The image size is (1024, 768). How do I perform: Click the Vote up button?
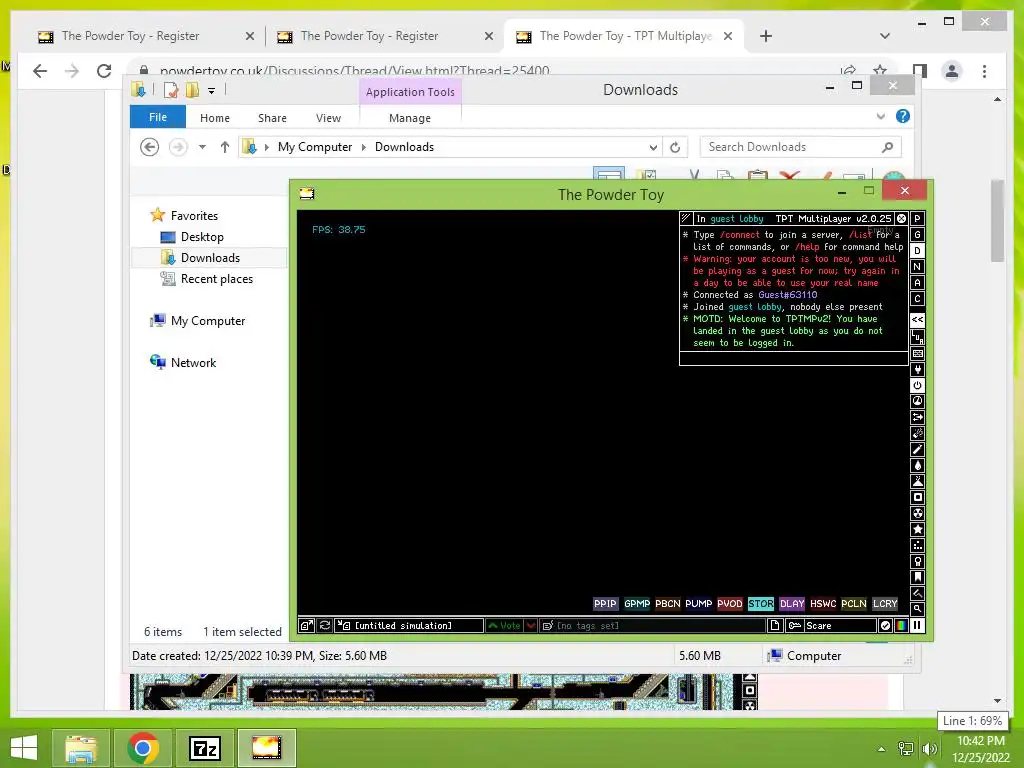(x=505, y=626)
